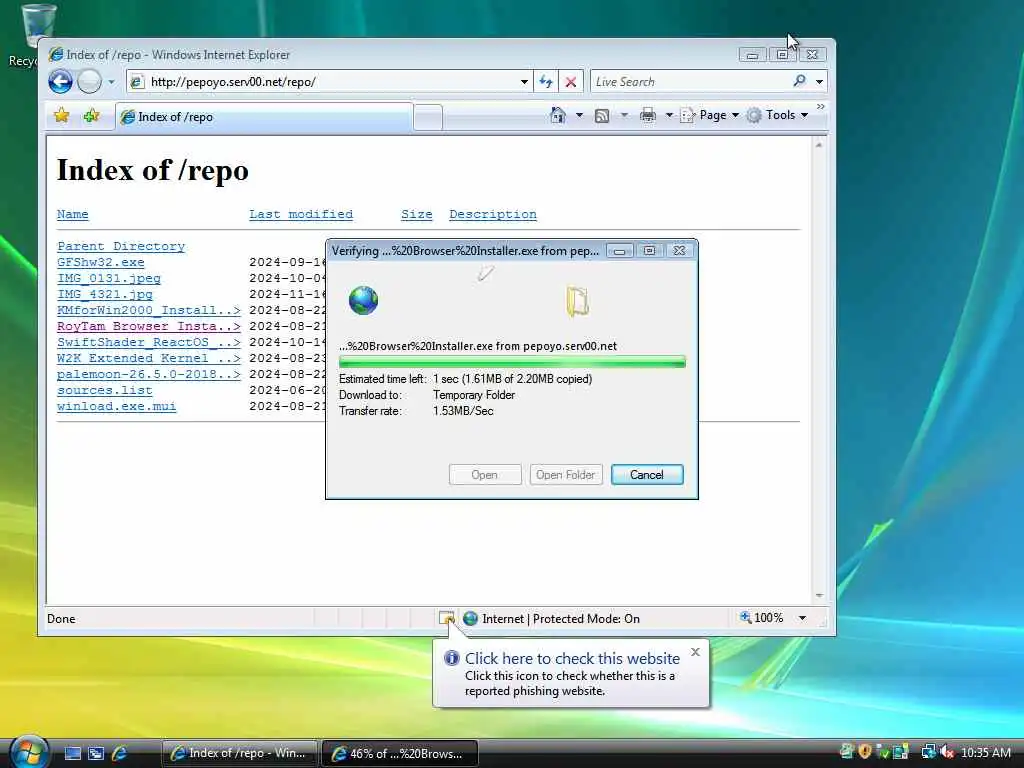Open the Parent Directory link
The height and width of the screenshot is (768, 1024).
121,246
